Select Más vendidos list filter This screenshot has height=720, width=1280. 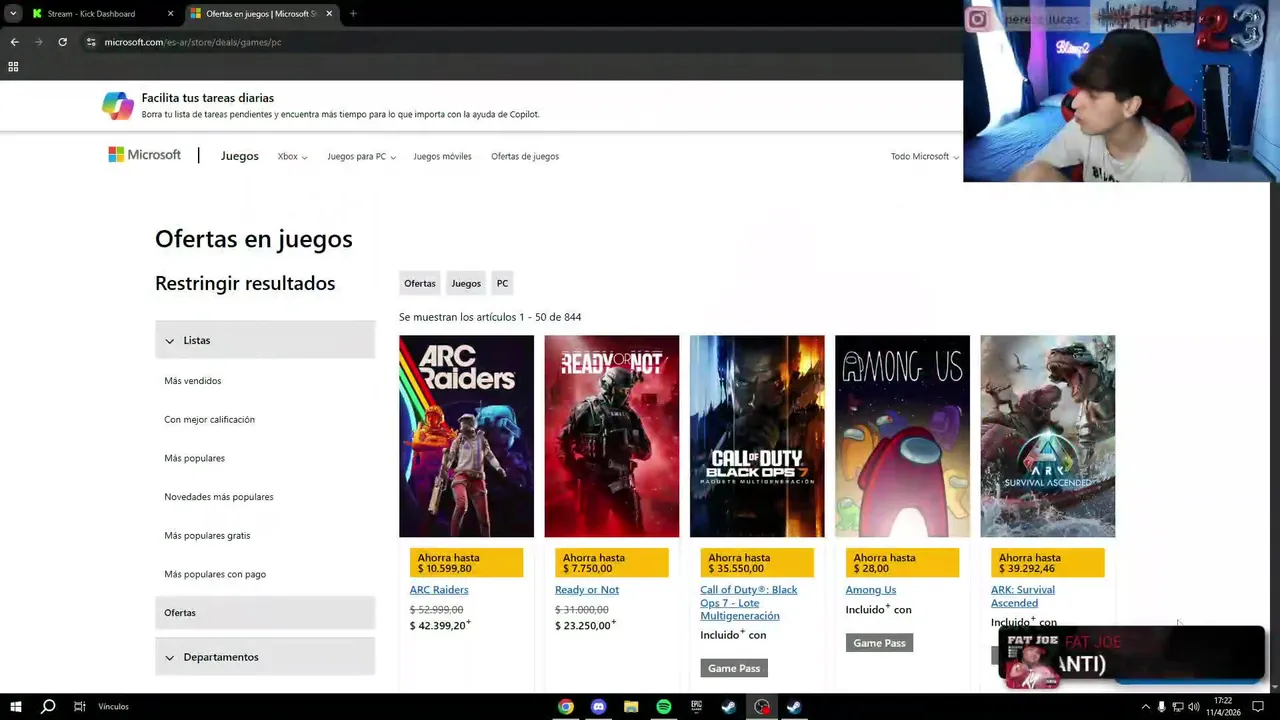(x=193, y=381)
